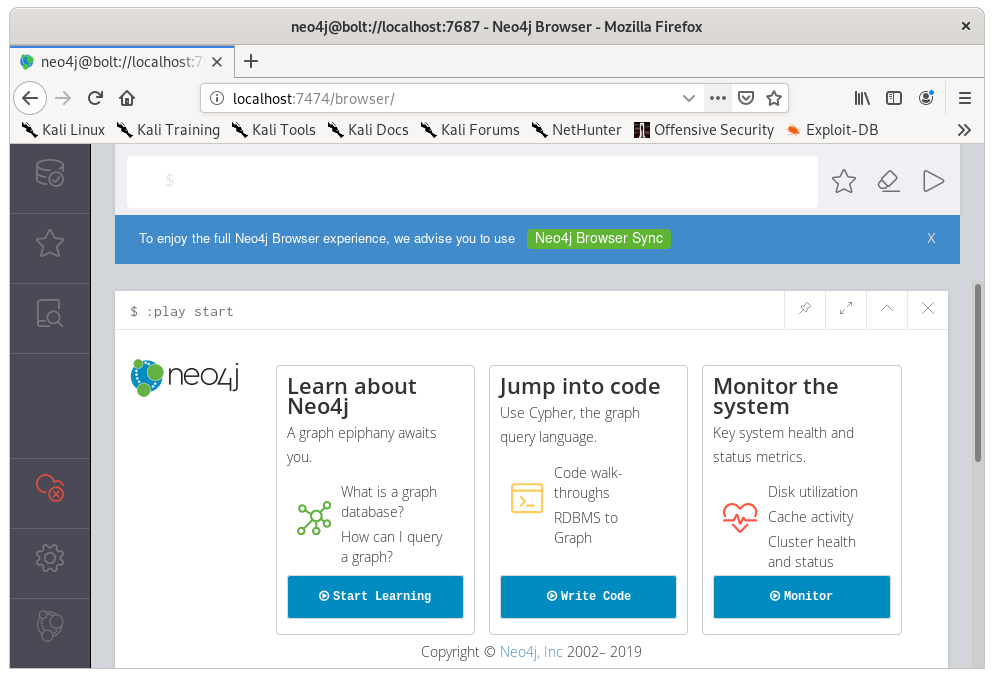Click the graph nodes icon in Learn card
Viewport: 994px width, 678px height.
coord(314,518)
